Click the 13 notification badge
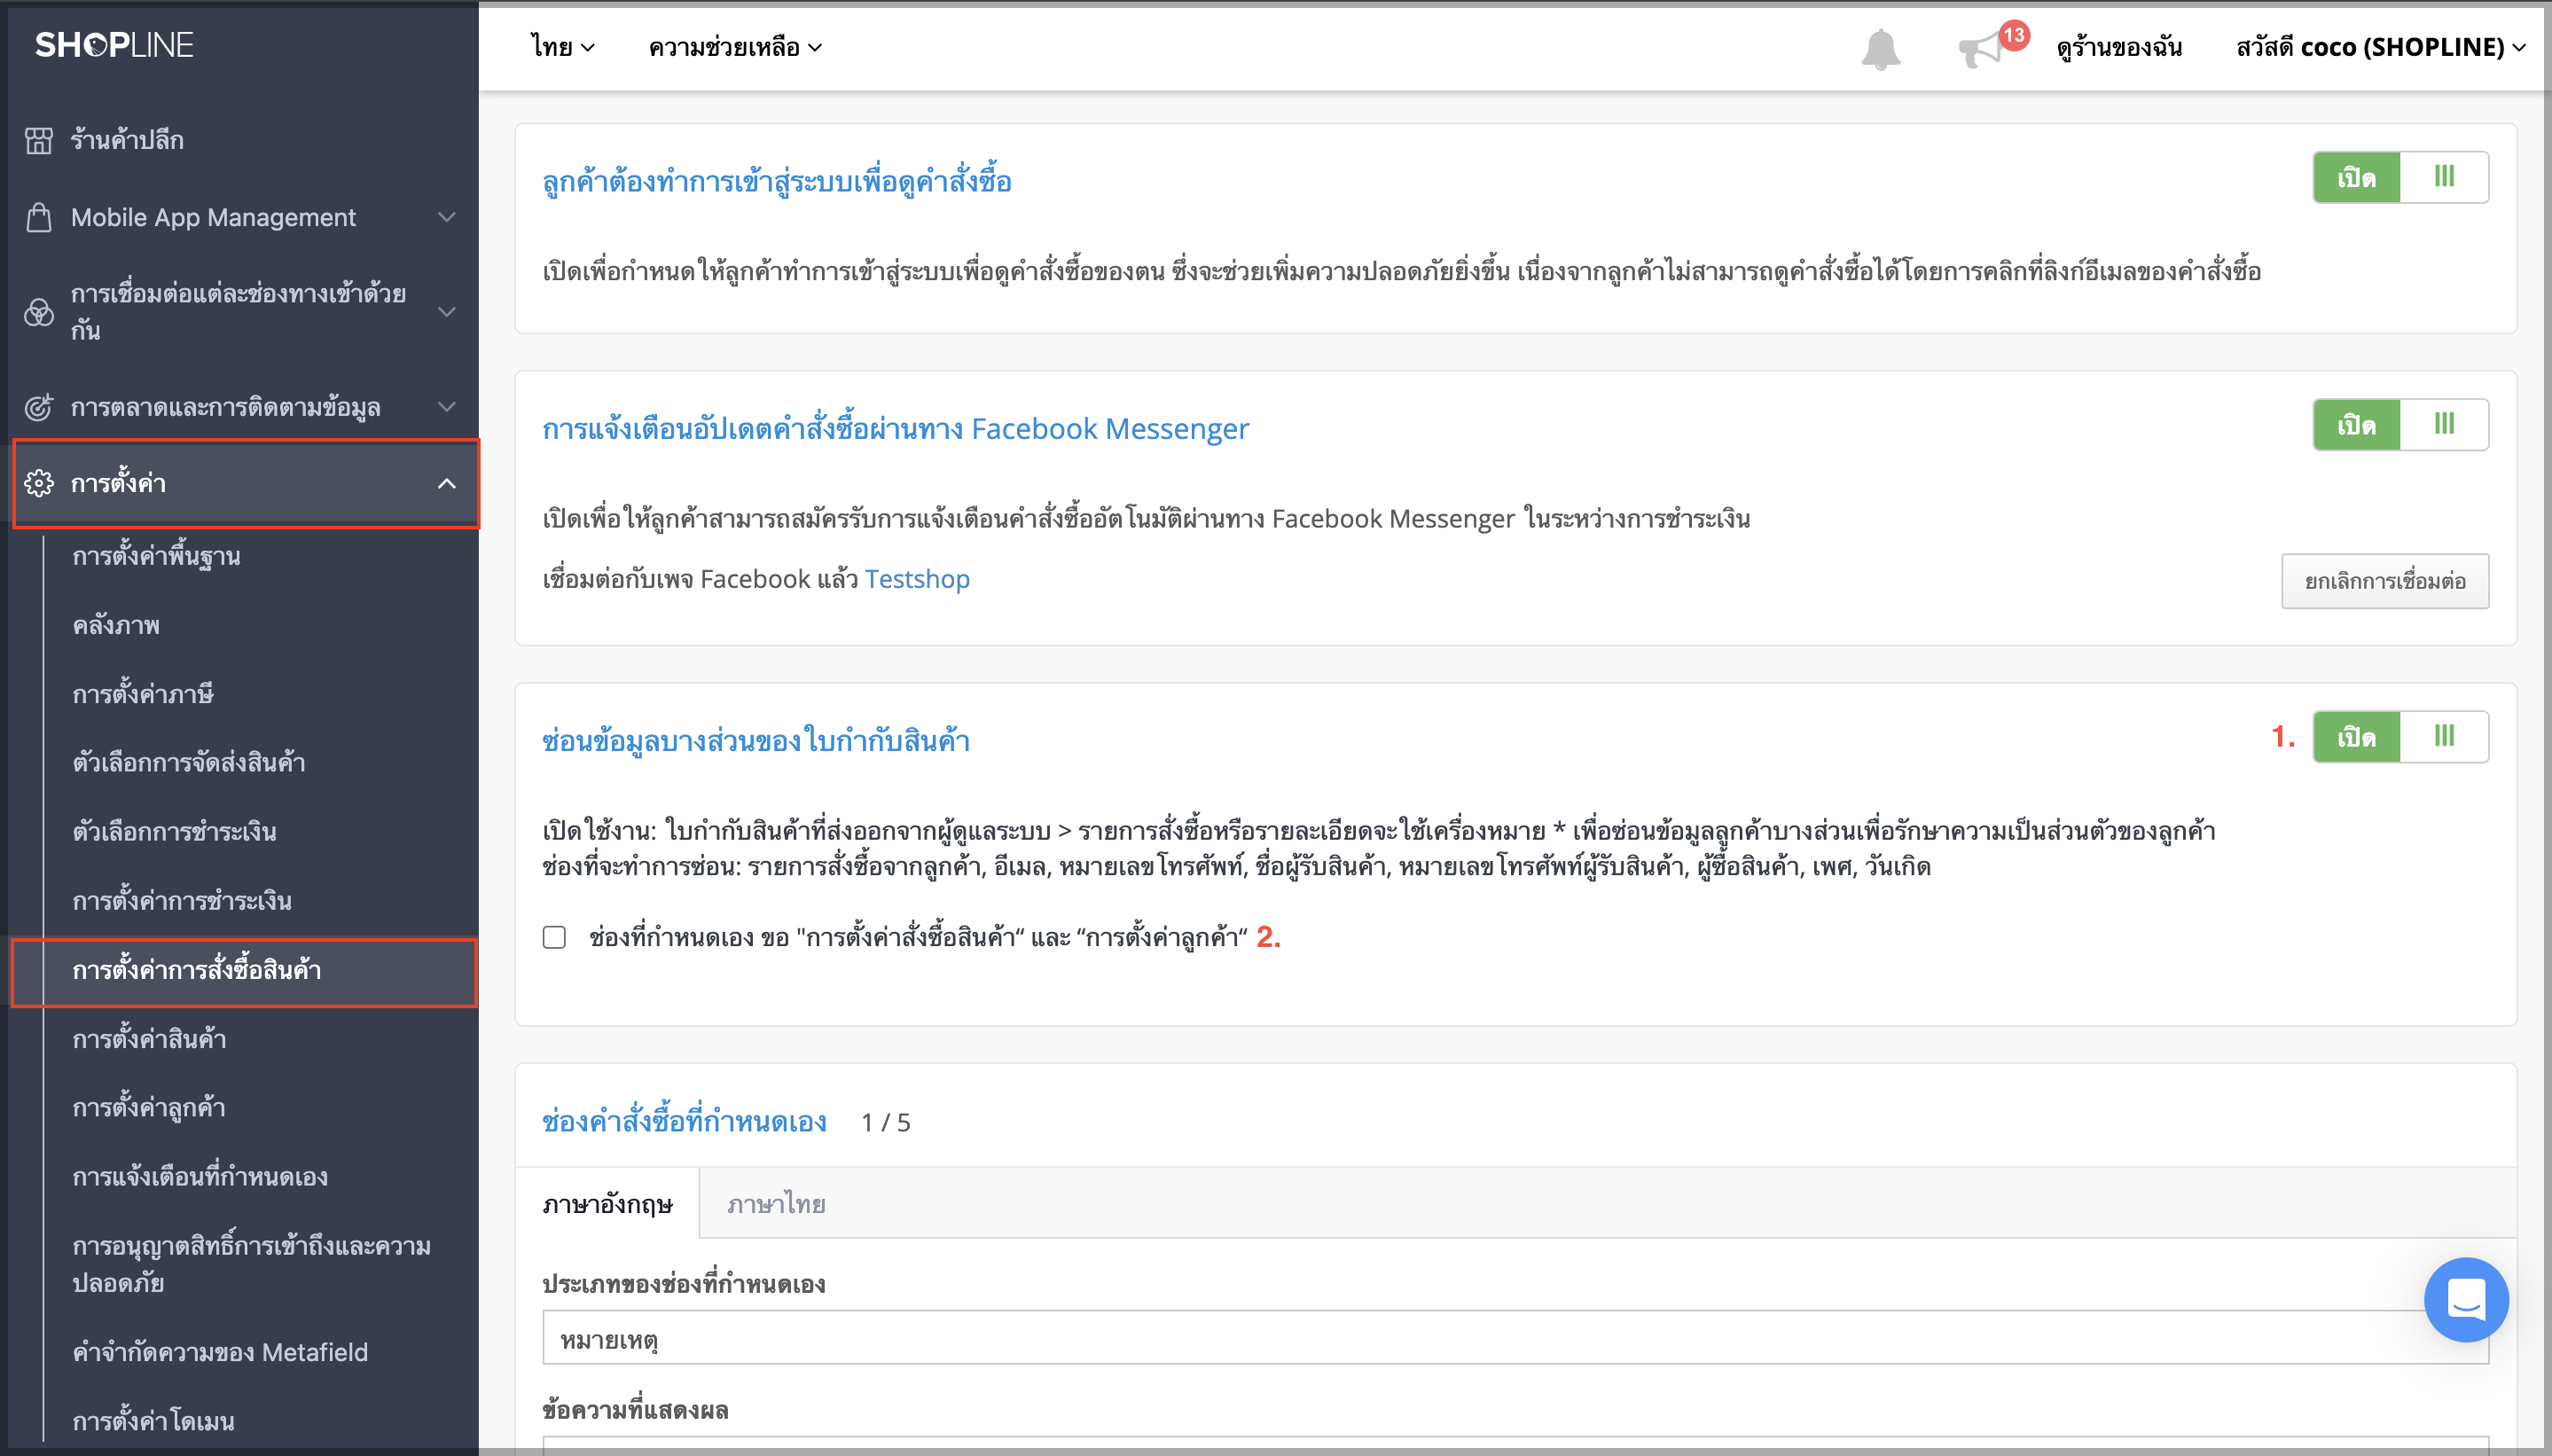 (2013, 36)
